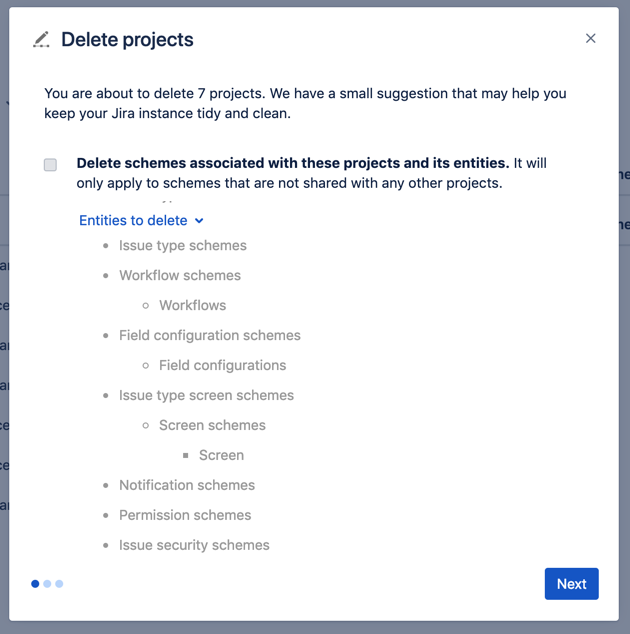Viewport: 630px width, 634px height.
Task: Open the Entities to delete link
Action: (x=133, y=220)
